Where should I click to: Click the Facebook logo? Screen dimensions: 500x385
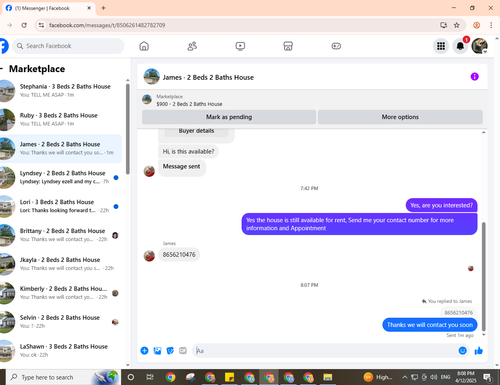(3, 46)
